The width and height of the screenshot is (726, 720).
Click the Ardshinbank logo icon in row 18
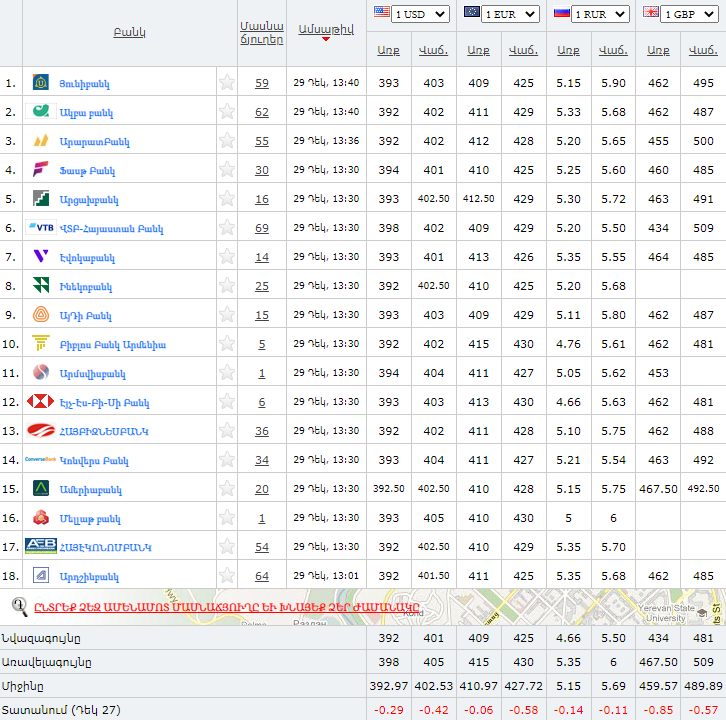41,575
